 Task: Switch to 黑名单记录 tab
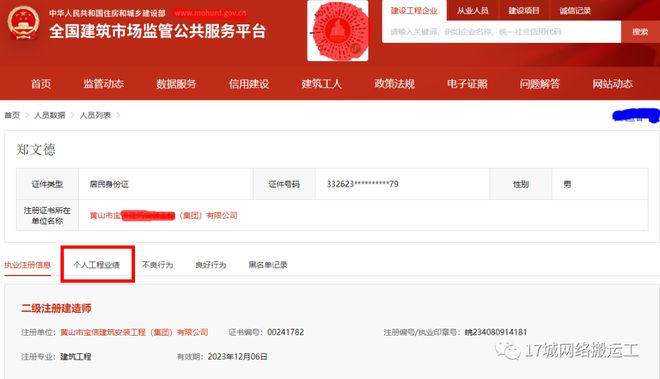(x=268, y=265)
